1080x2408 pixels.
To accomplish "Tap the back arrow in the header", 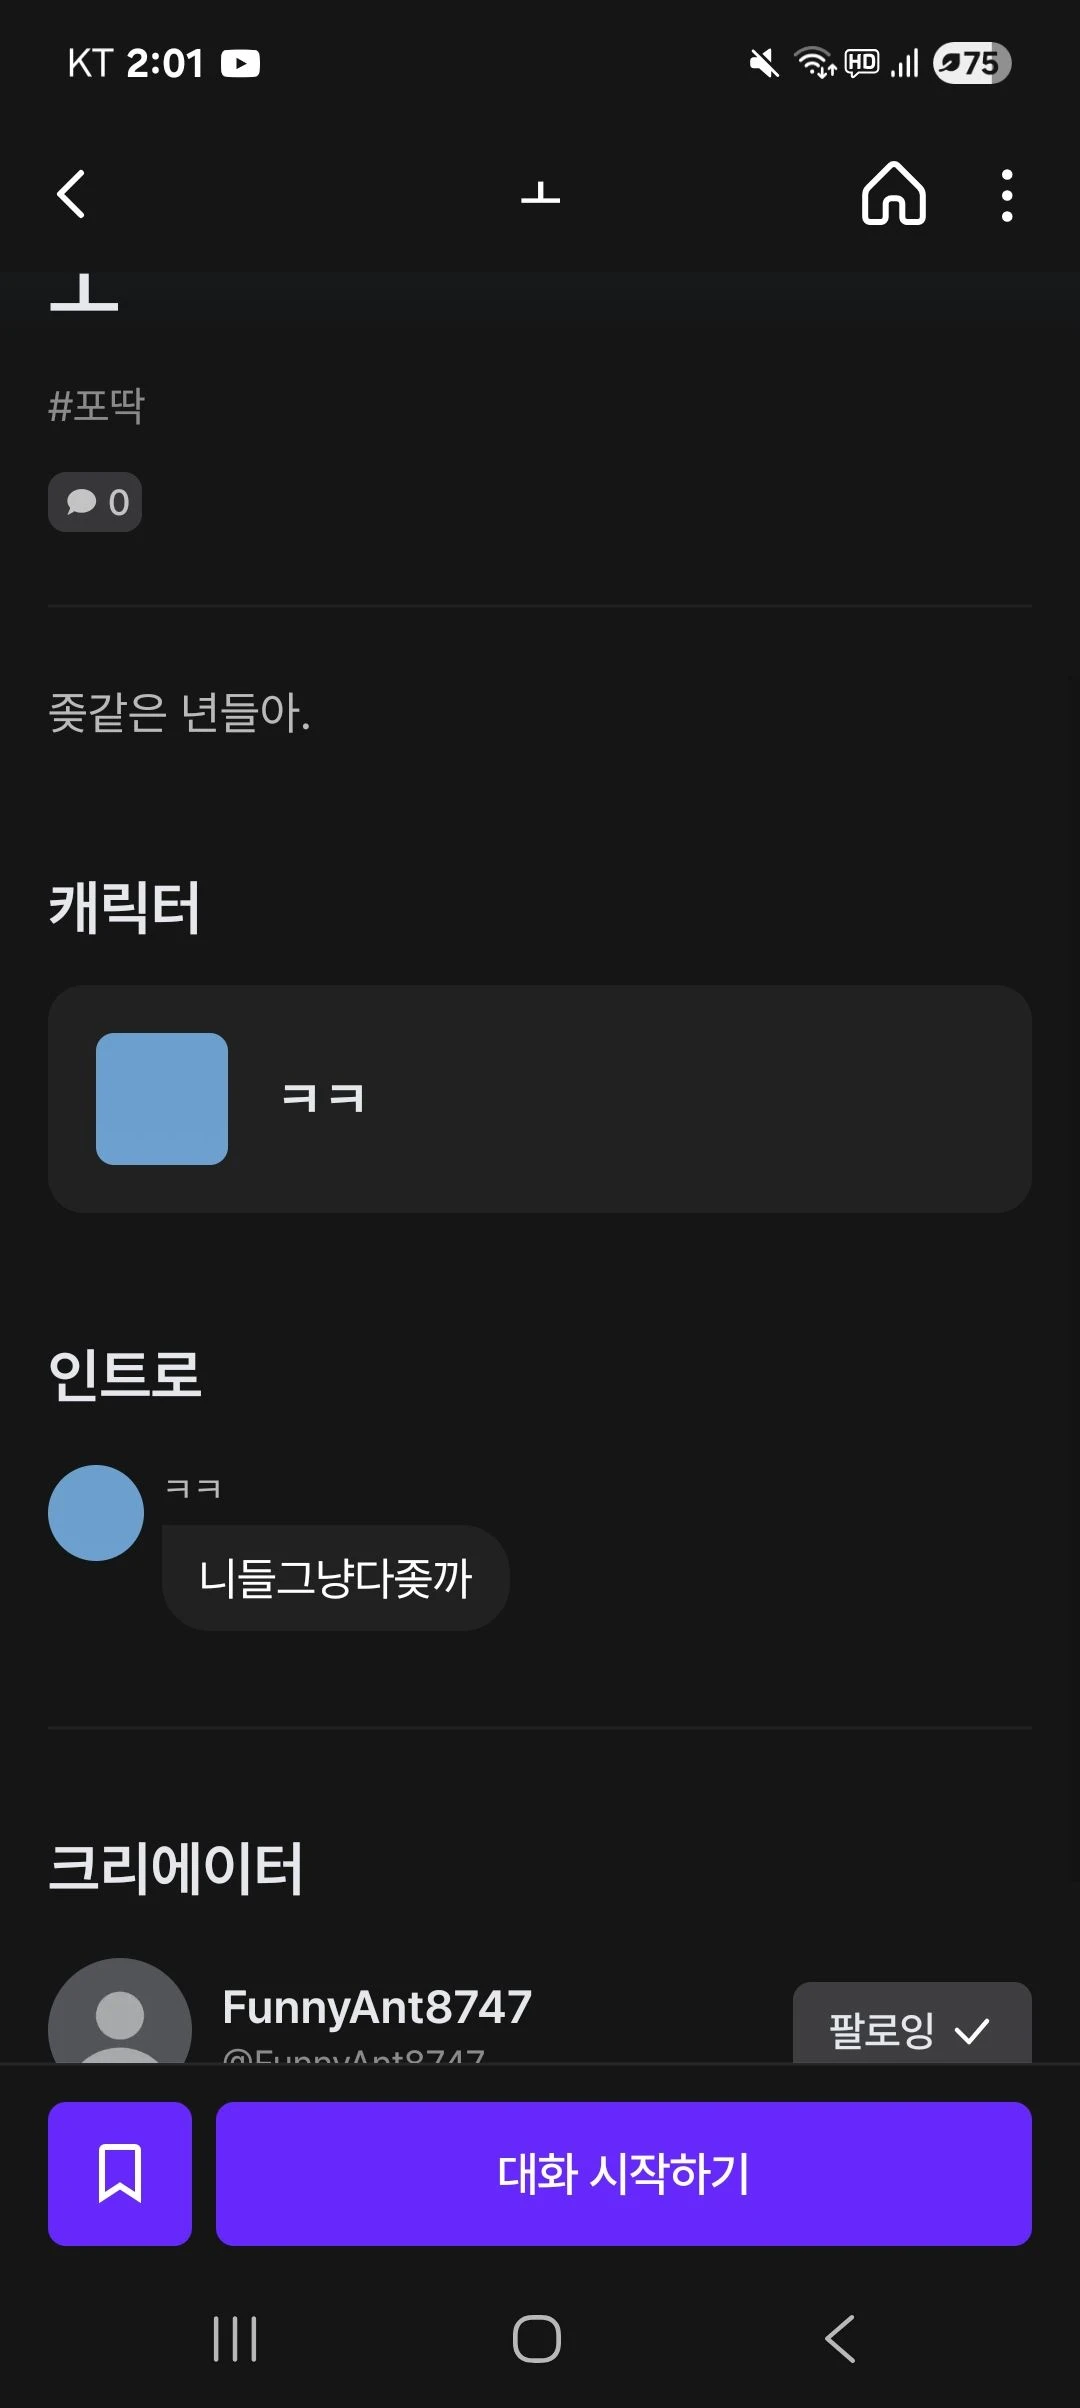I will tap(71, 194).
